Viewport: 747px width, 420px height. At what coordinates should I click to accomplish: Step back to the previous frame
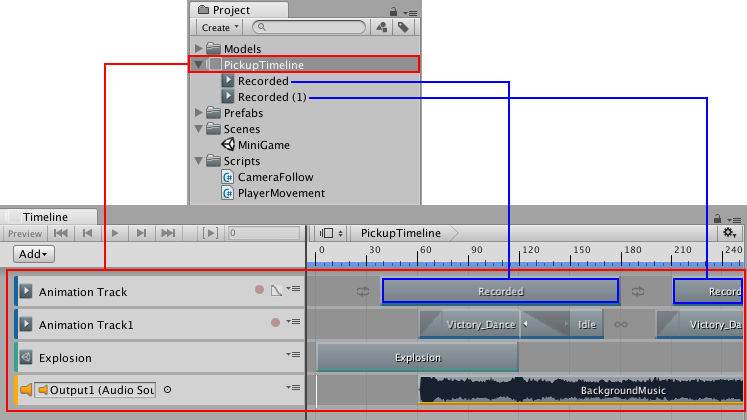coord(89,233)
